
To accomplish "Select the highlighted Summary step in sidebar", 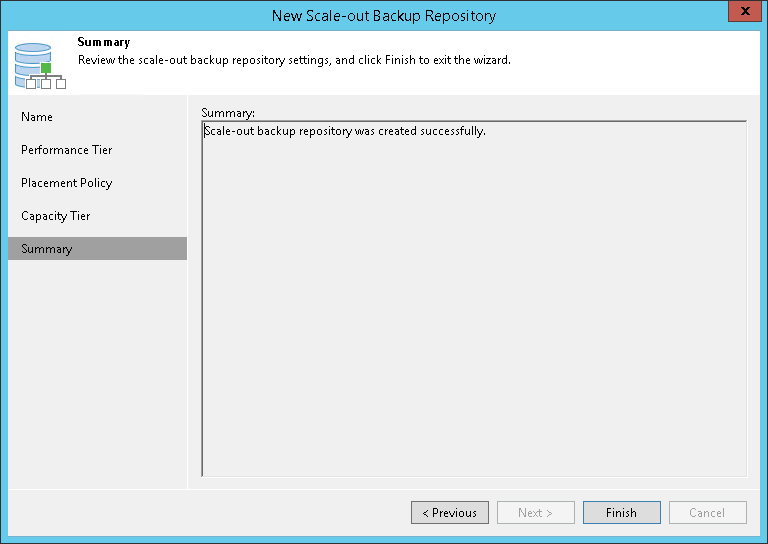I will [47, 249].
